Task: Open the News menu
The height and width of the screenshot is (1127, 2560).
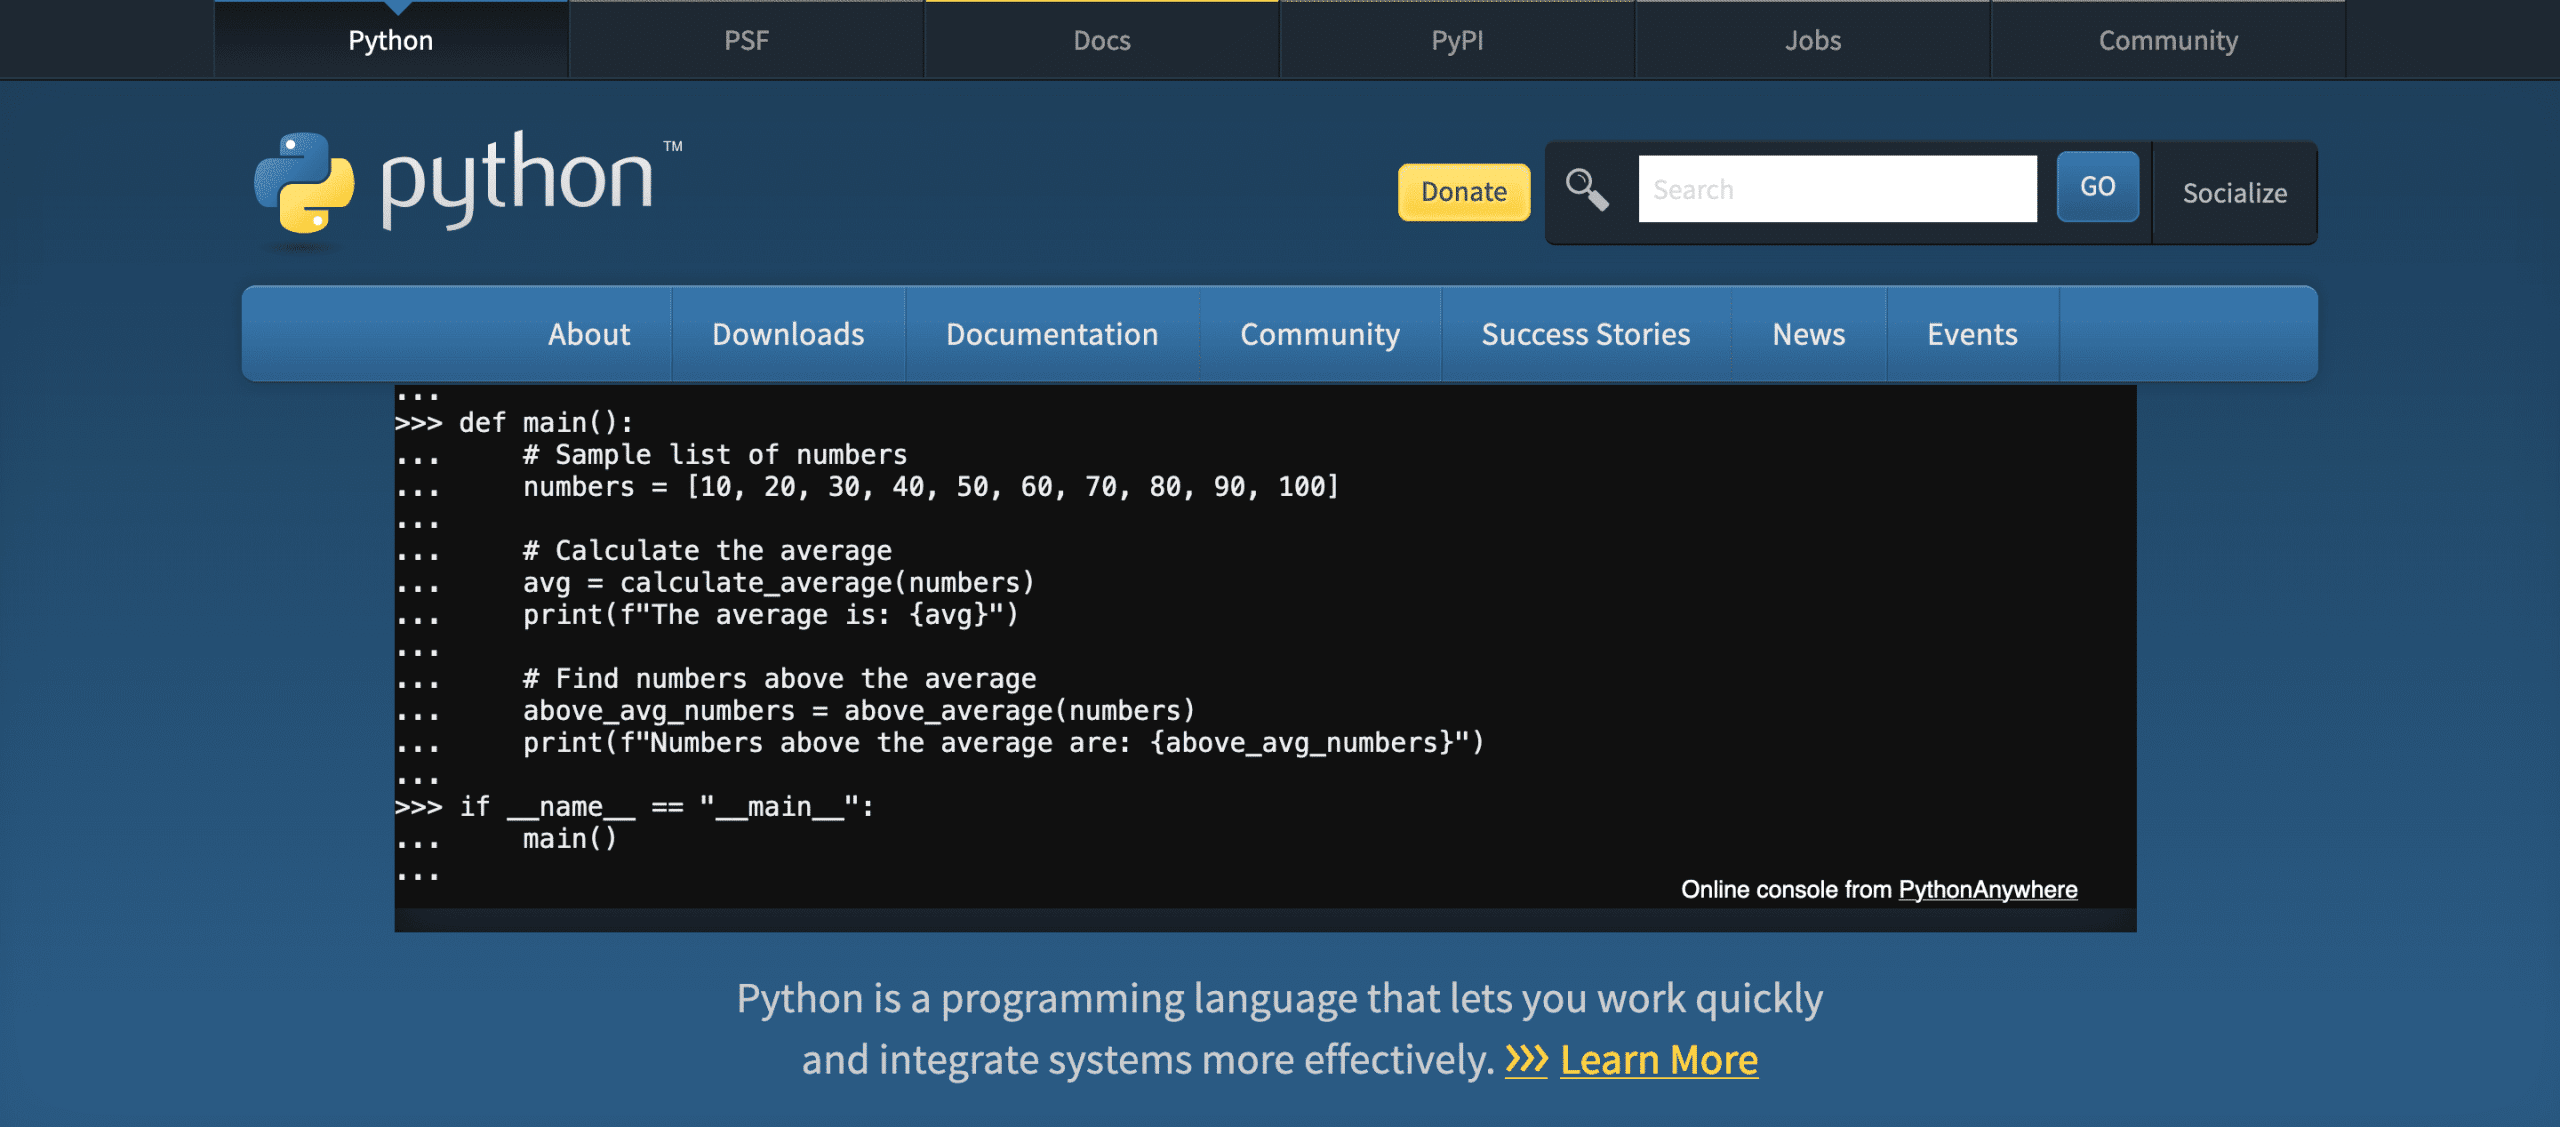Action: 1809,334
